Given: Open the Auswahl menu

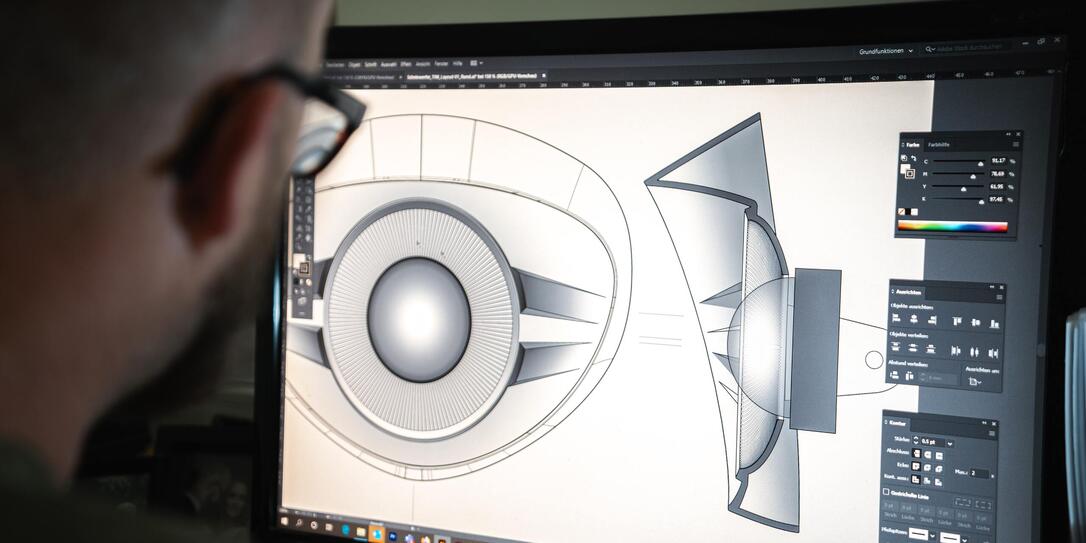Looking at the screenshot, I should (389, 64).
